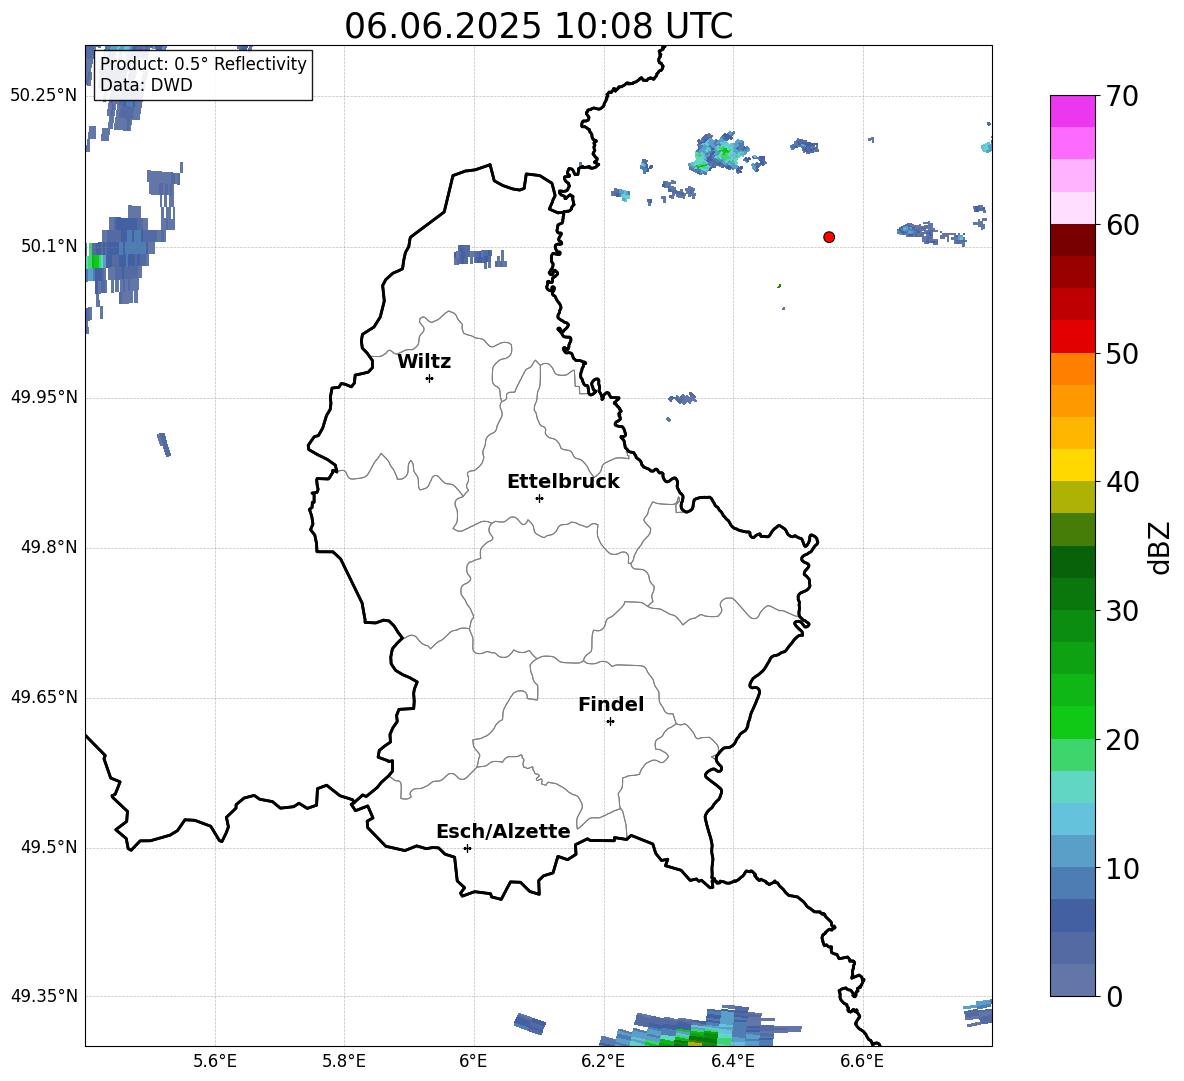Select the Findel city label
This screenshot has height=1081, width=1184.
(x=611, y=704)
